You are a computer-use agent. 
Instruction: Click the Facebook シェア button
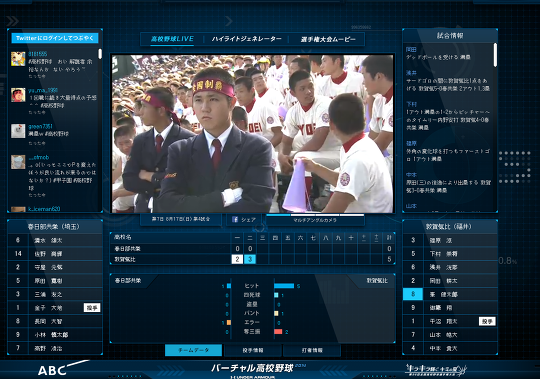click(244, 220)
